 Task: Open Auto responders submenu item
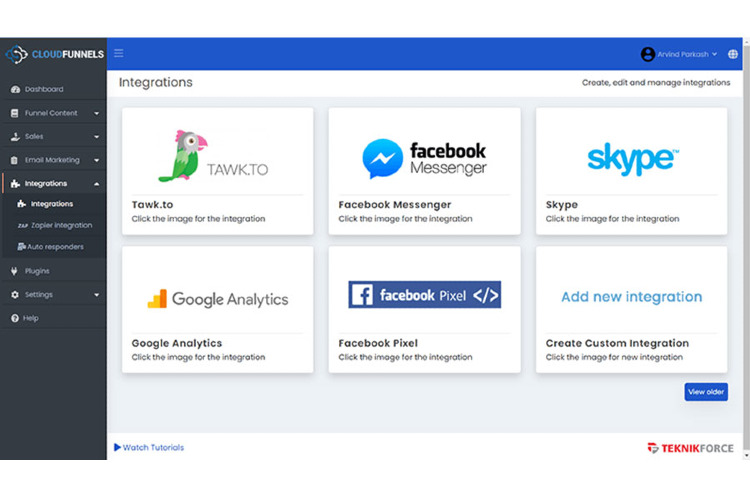(54, 247)
